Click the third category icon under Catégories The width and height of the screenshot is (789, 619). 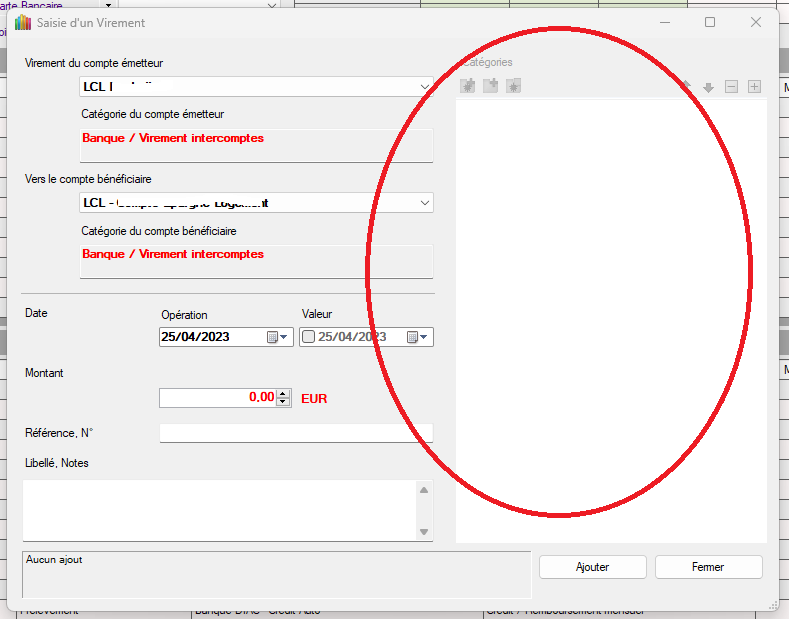pos(513,87)
